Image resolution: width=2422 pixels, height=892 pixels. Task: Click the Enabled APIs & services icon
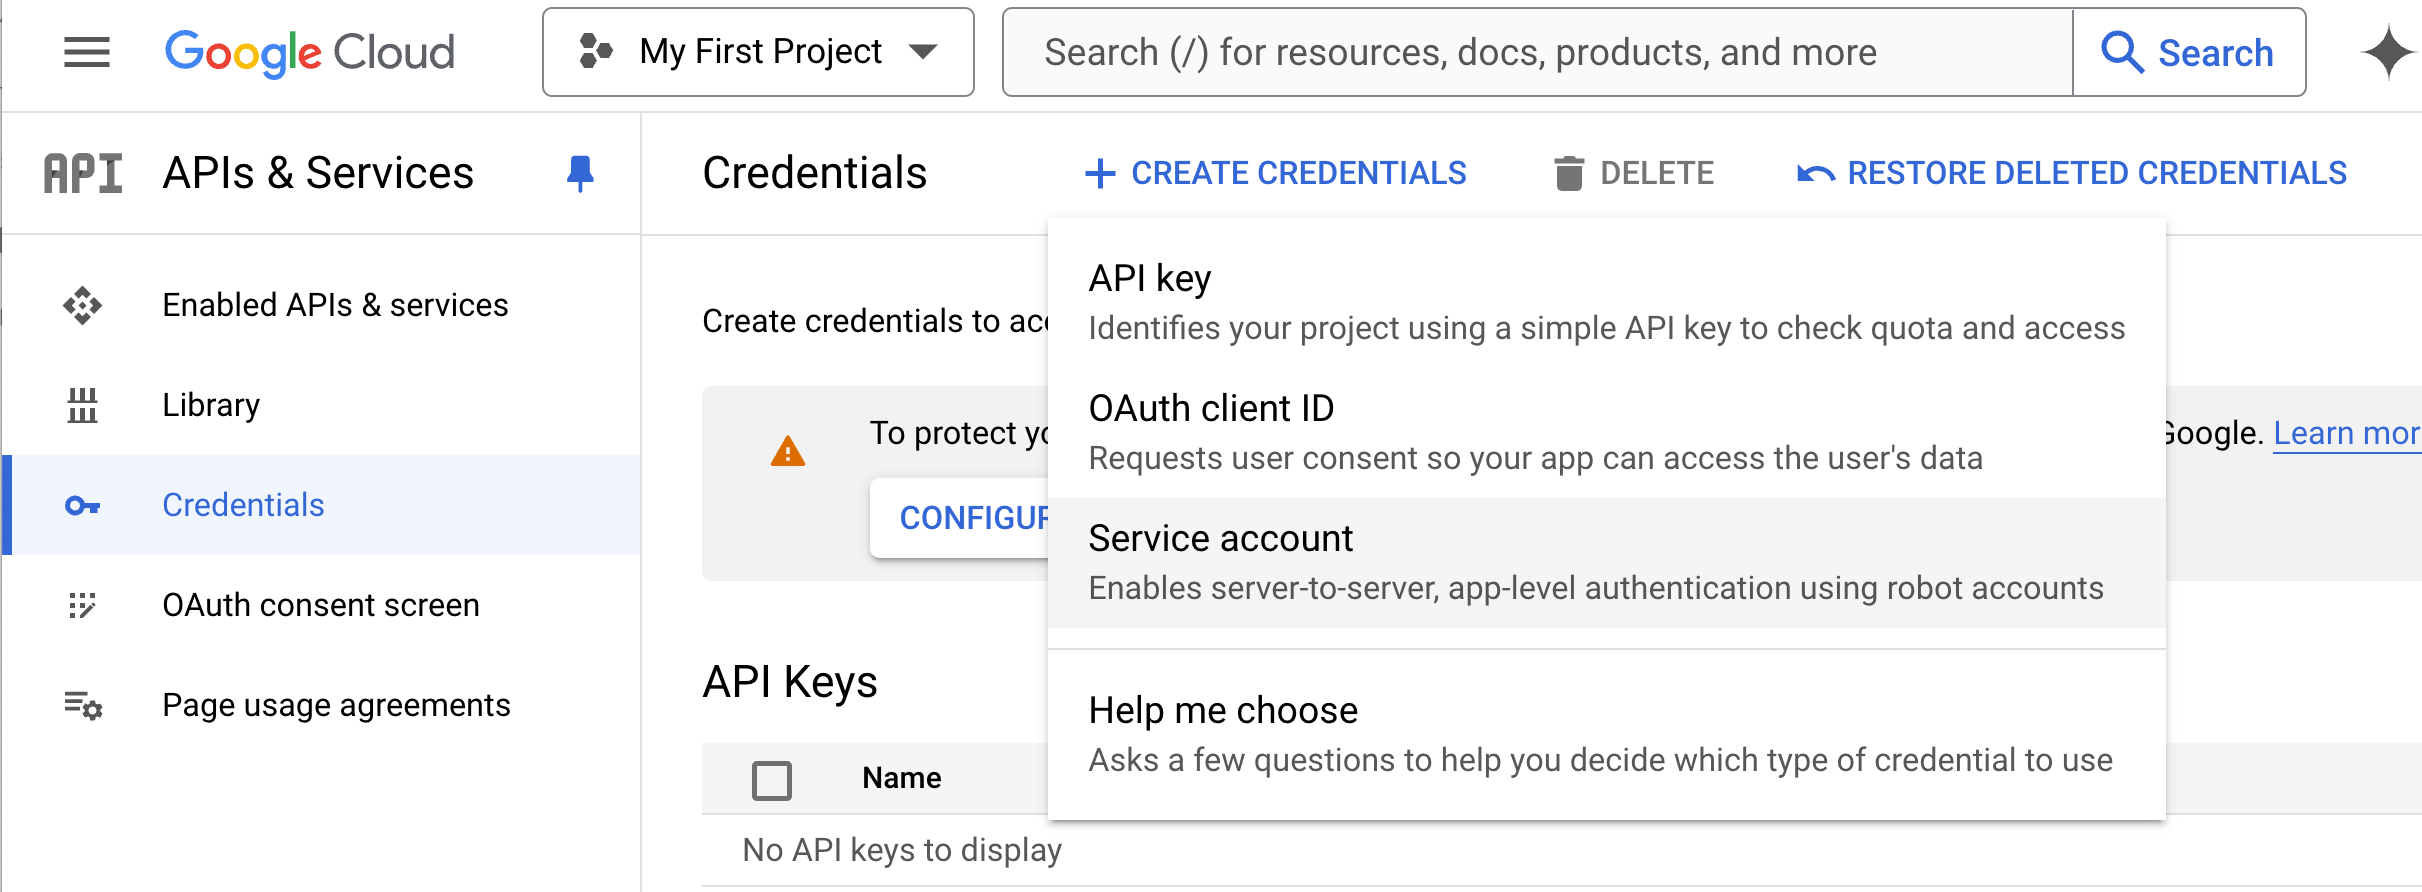point(83,305)
